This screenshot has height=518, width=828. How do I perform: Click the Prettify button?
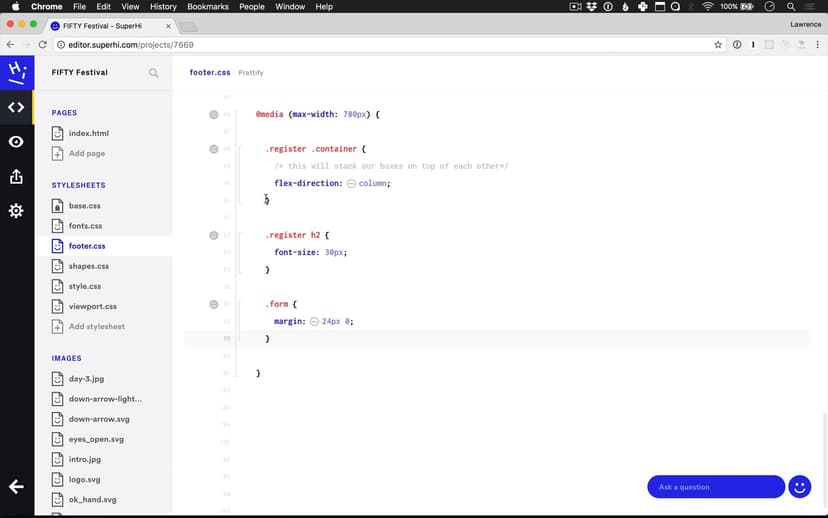coord(251,73)
